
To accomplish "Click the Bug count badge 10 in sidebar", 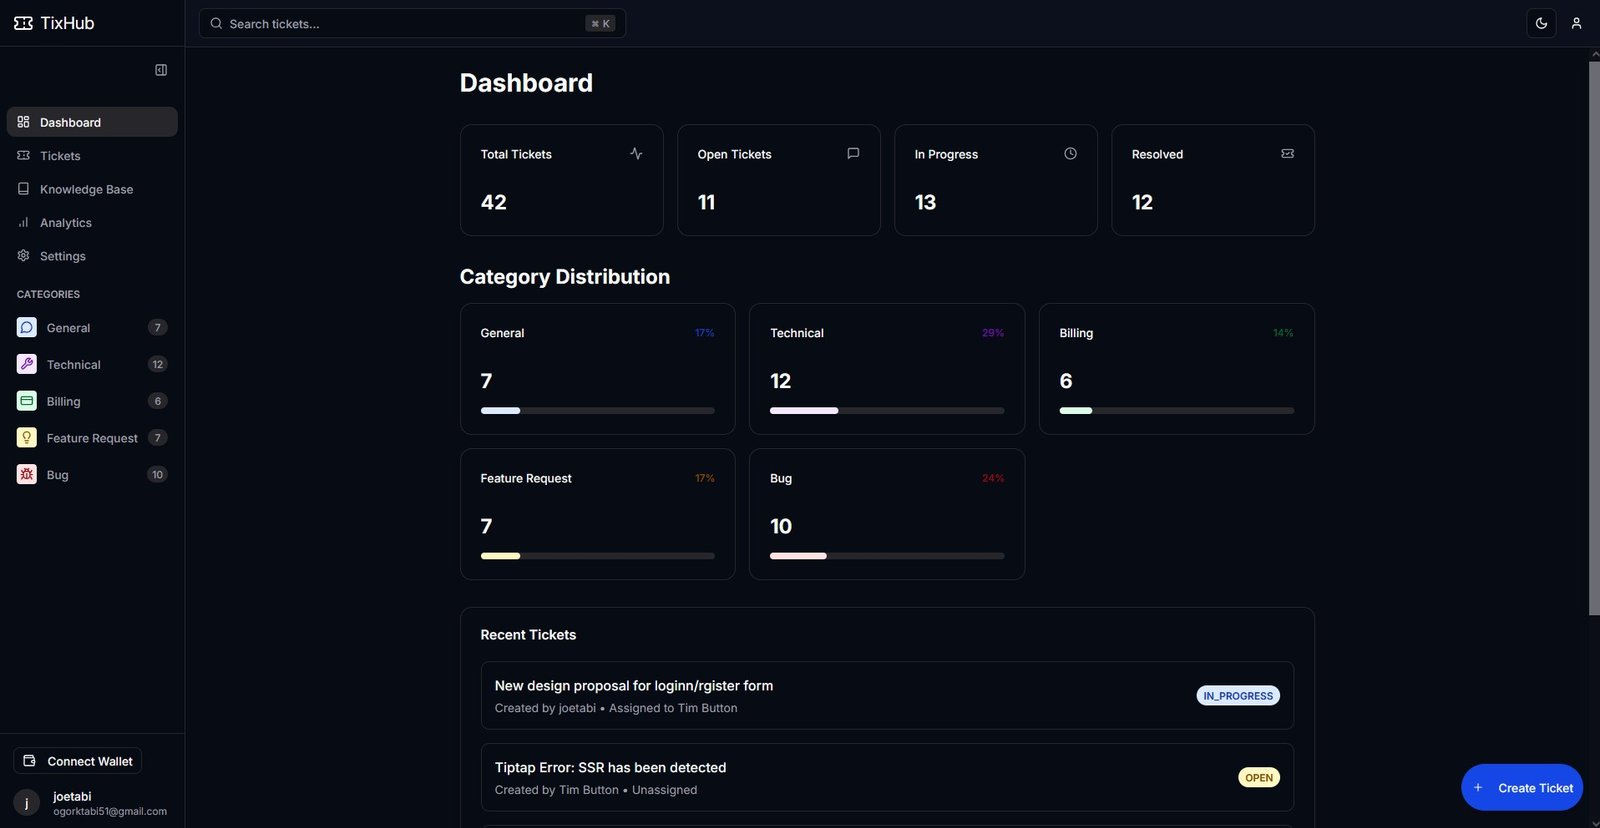I will pos(157,474).
